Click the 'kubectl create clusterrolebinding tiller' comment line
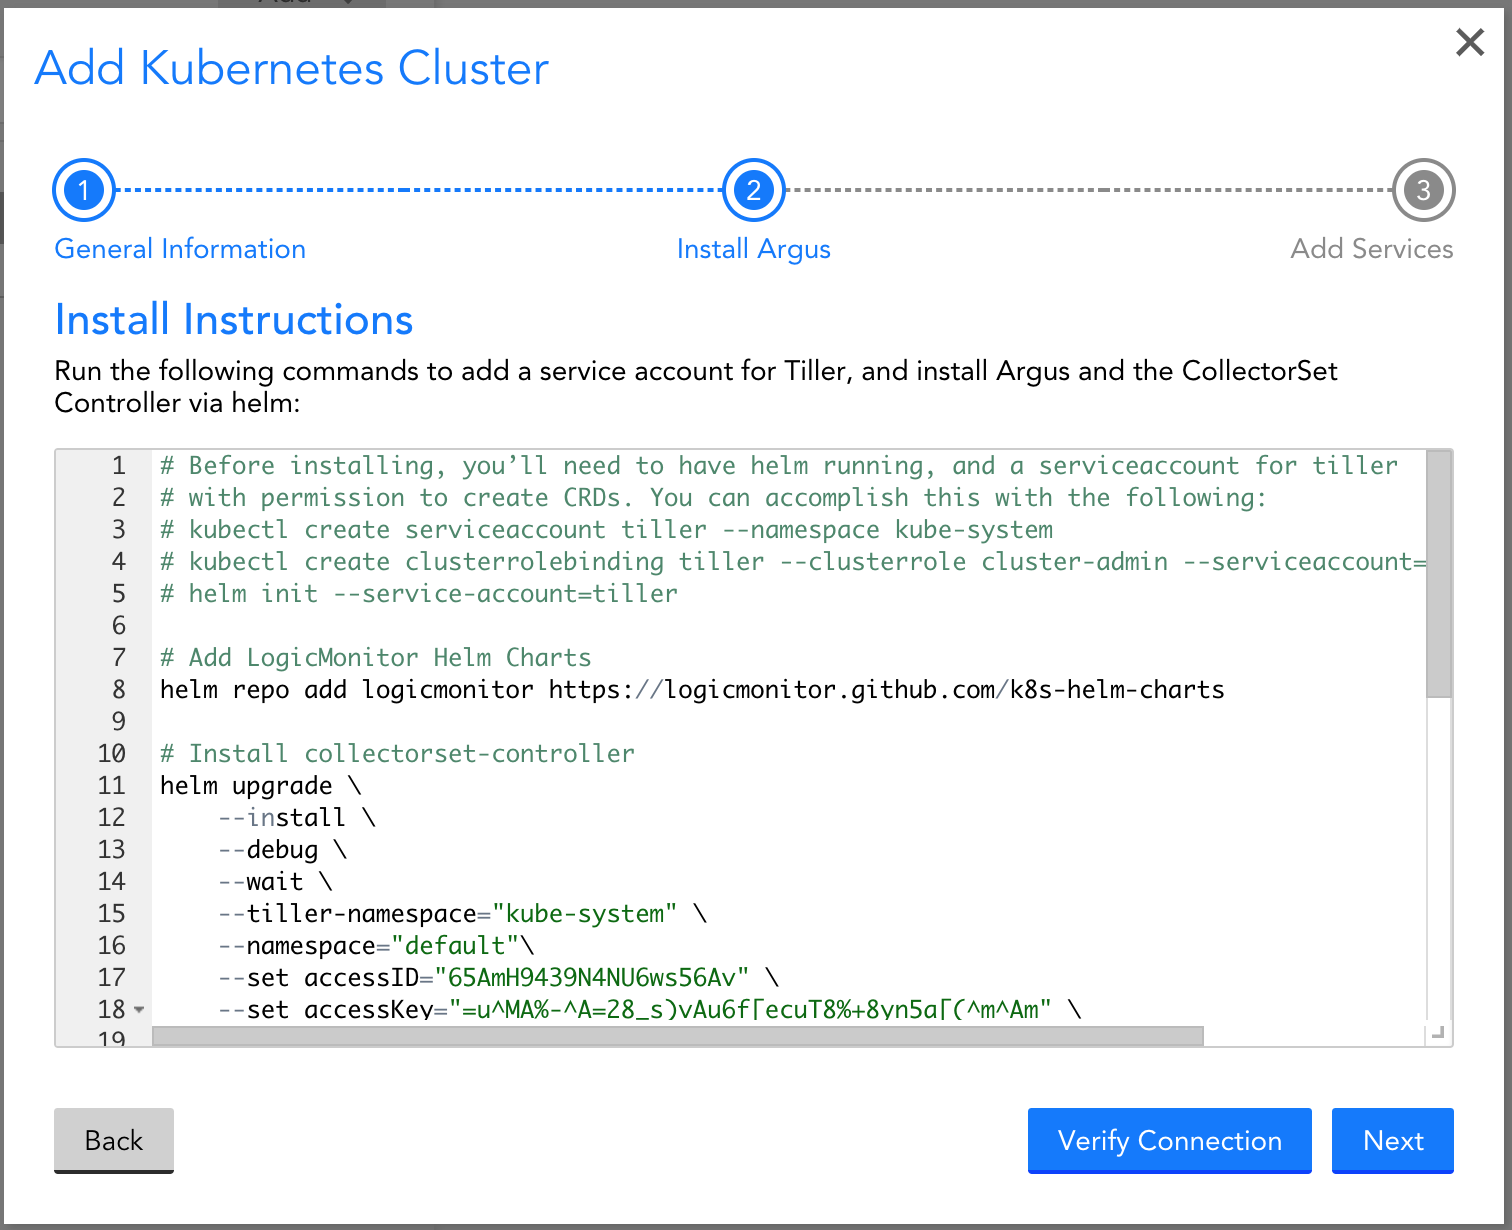 (793, 562)
